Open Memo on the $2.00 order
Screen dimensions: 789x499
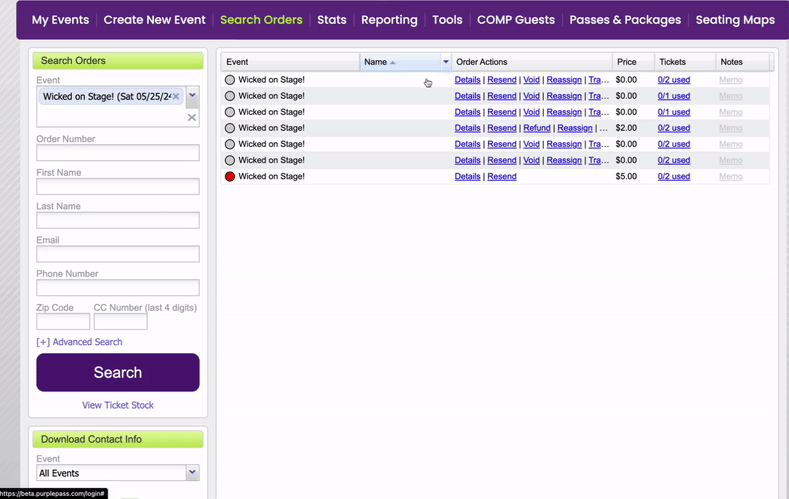(x=731, y=128)
